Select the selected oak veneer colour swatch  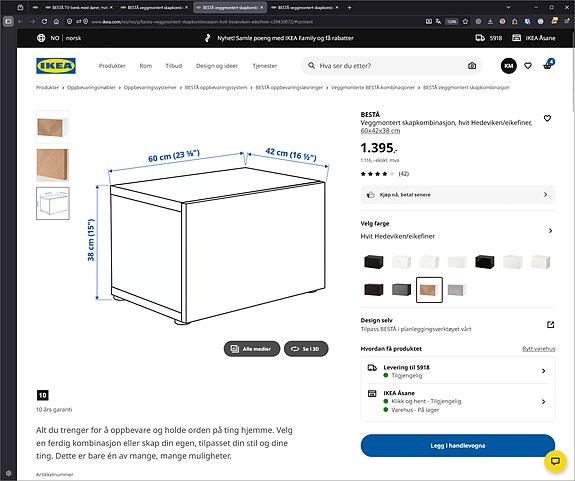(x=429, y=290)
